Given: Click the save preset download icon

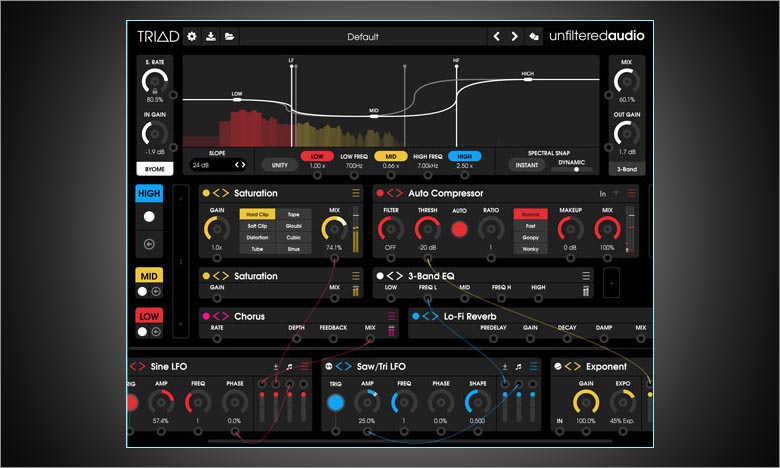Looking at the screenshot, I should pyautogui.click(x=210, y=36).
